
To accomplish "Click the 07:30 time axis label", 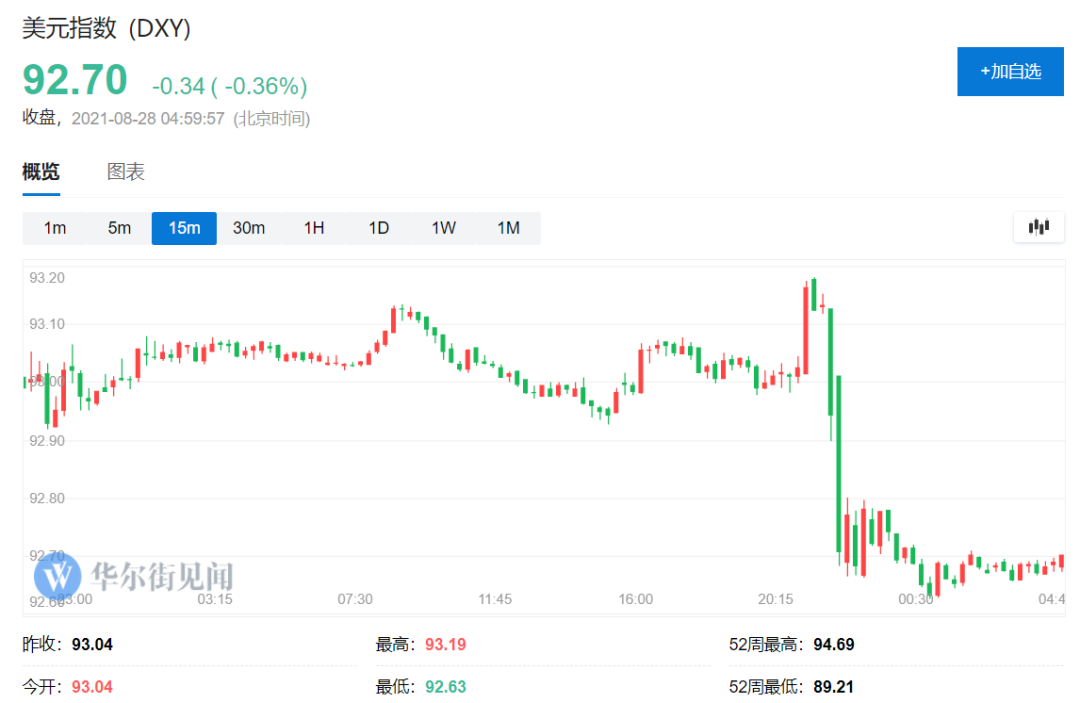I will tap(355, 599).
